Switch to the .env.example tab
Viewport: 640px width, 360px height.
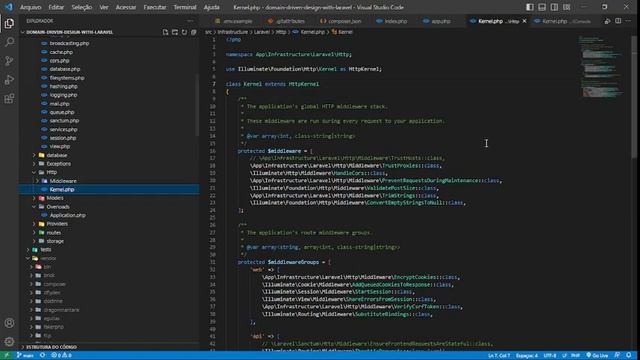coord(233,21)
